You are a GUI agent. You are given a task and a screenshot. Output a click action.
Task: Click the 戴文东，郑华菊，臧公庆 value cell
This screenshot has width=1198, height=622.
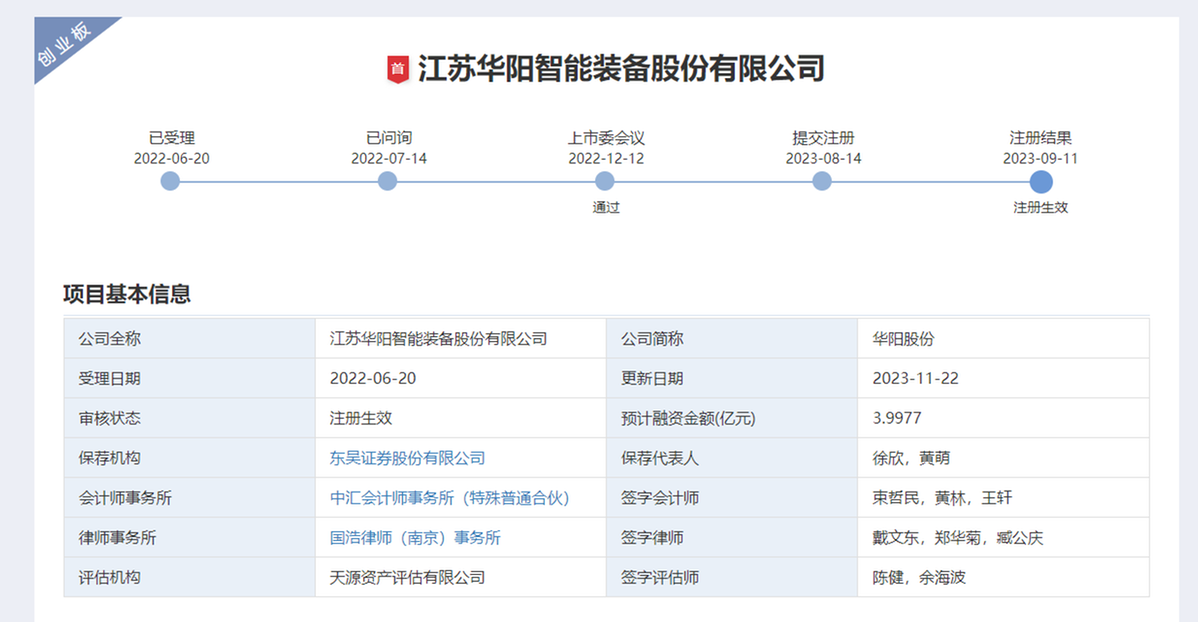pos(1003,537)
